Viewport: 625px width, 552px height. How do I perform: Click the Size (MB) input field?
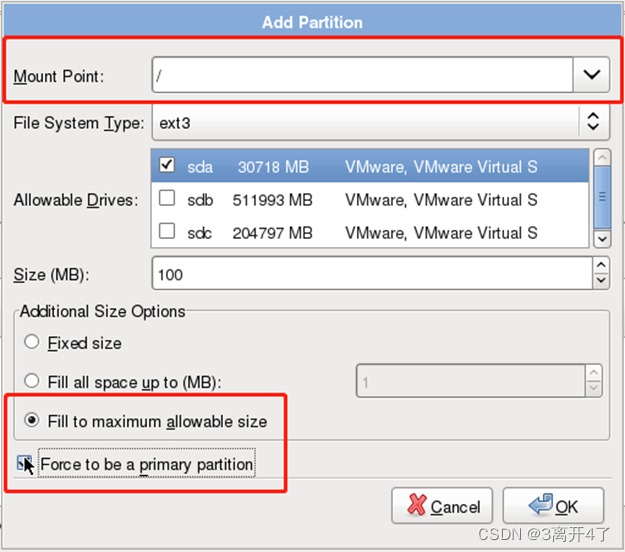[x=372, y=274]
